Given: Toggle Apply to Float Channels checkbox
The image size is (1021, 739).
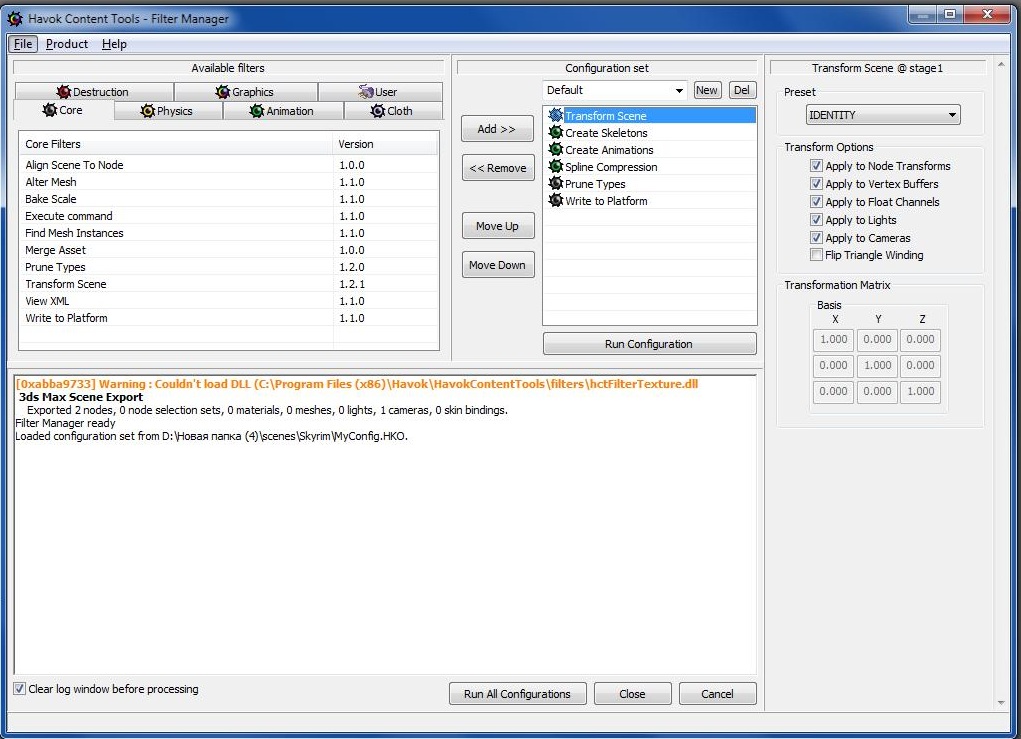Looking at the screenshot, I should point(816,202).
